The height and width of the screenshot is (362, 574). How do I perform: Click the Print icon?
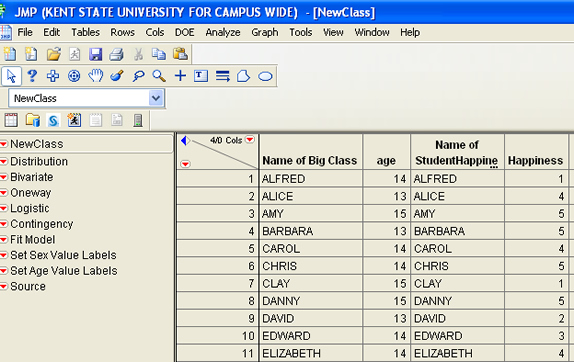click(x=116, y=54)
